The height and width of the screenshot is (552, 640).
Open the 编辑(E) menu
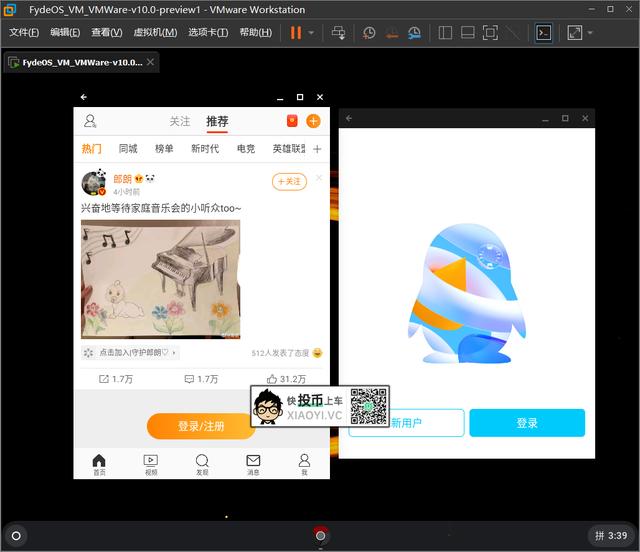point(65,32)
